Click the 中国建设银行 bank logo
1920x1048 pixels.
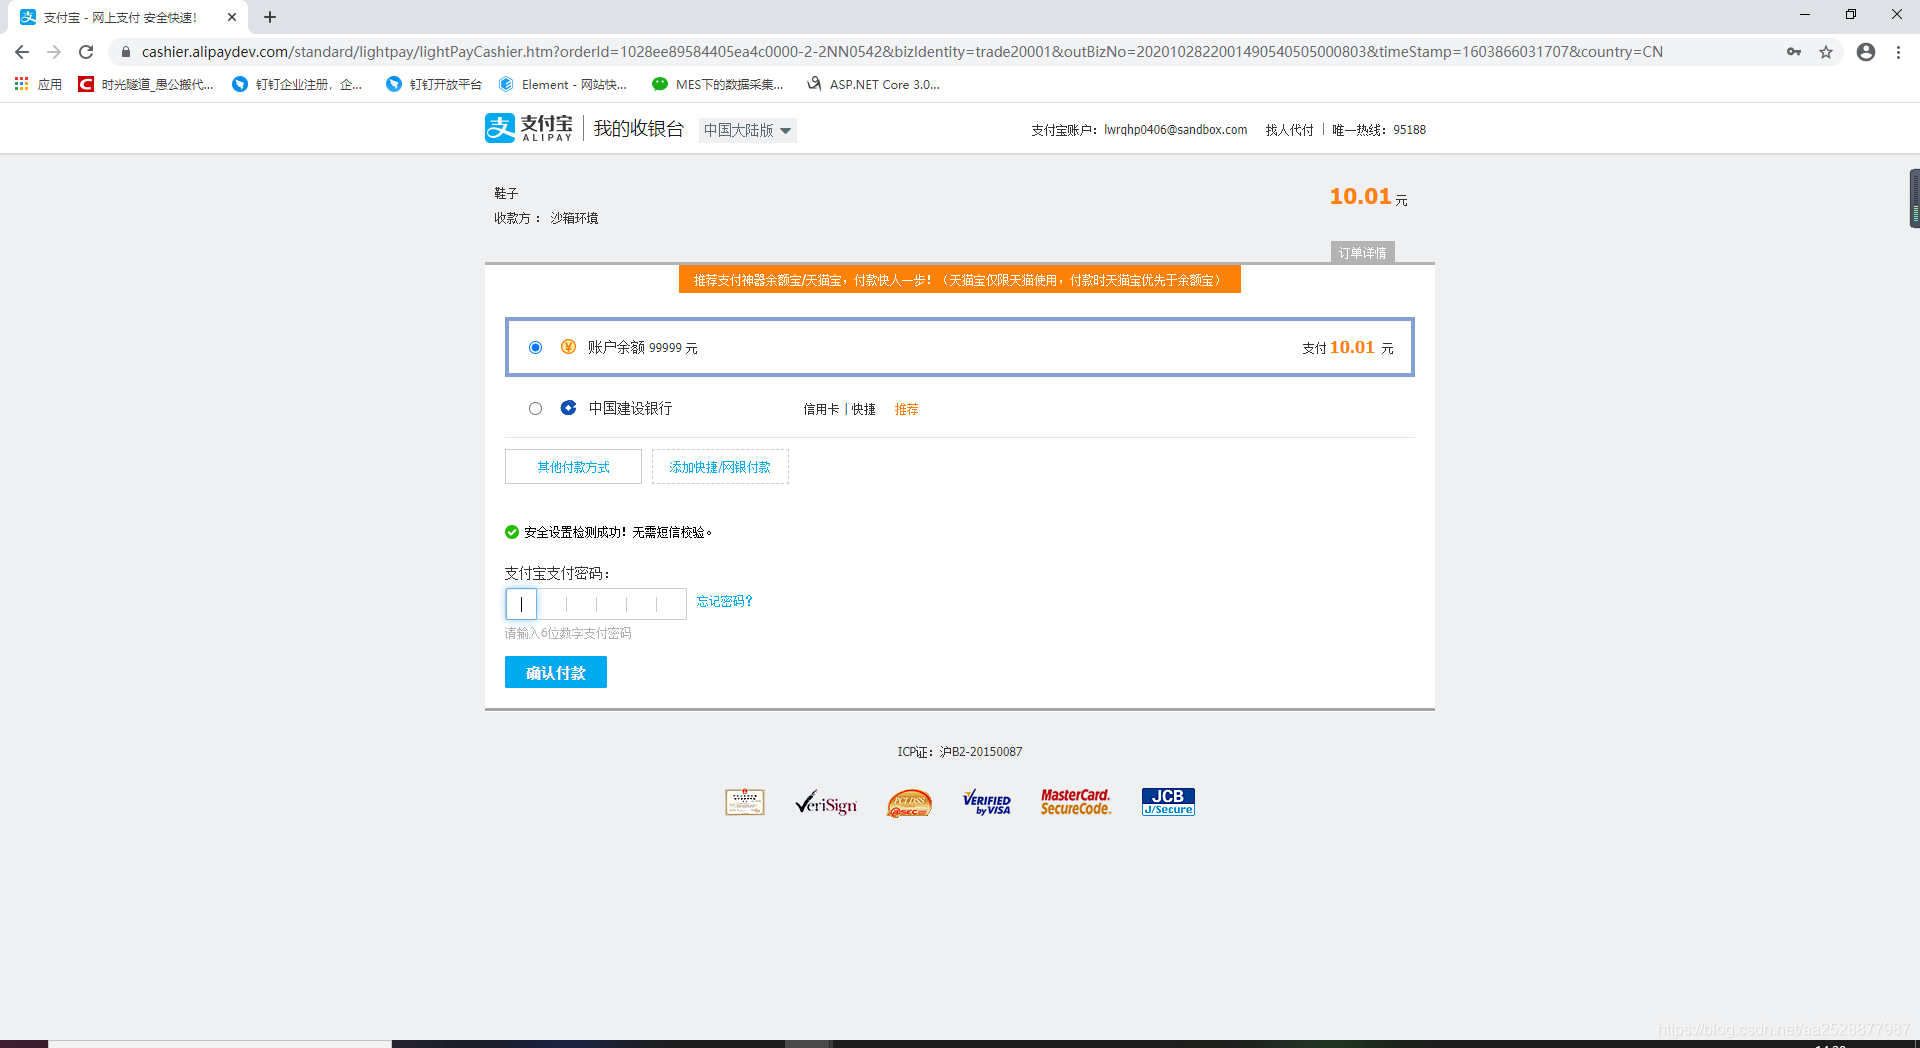coord(568,408)
